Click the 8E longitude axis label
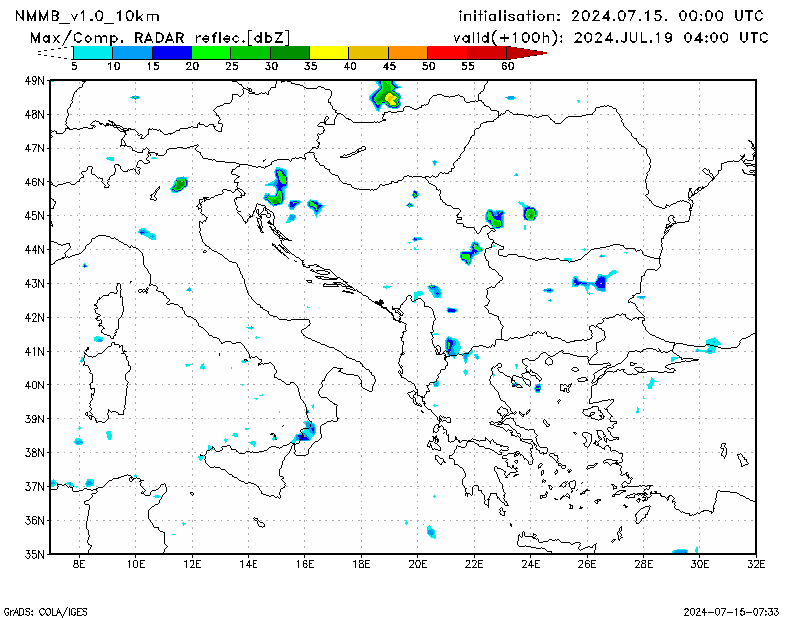Image resolution: width=800 pixels, height=618 pixels. [80, 566]
